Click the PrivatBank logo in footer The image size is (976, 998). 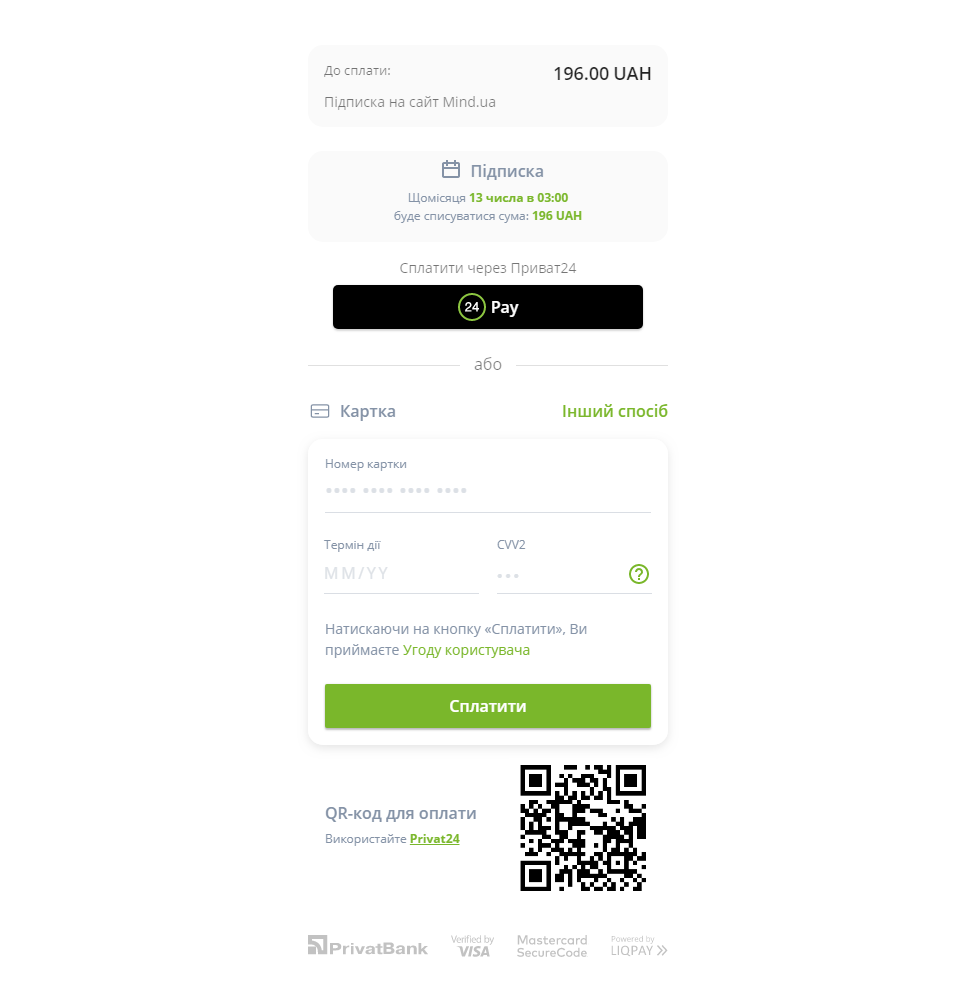coord(368,946)
